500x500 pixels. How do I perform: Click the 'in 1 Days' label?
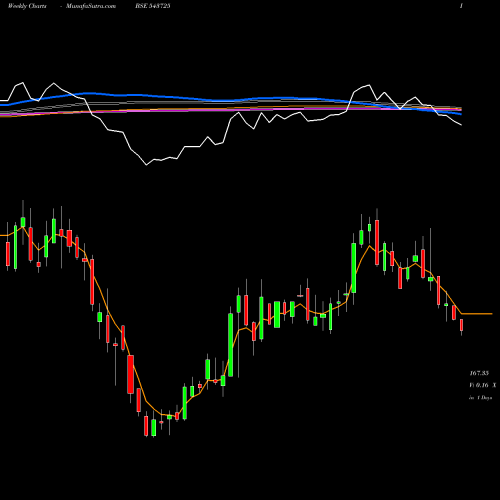[481, 398]
